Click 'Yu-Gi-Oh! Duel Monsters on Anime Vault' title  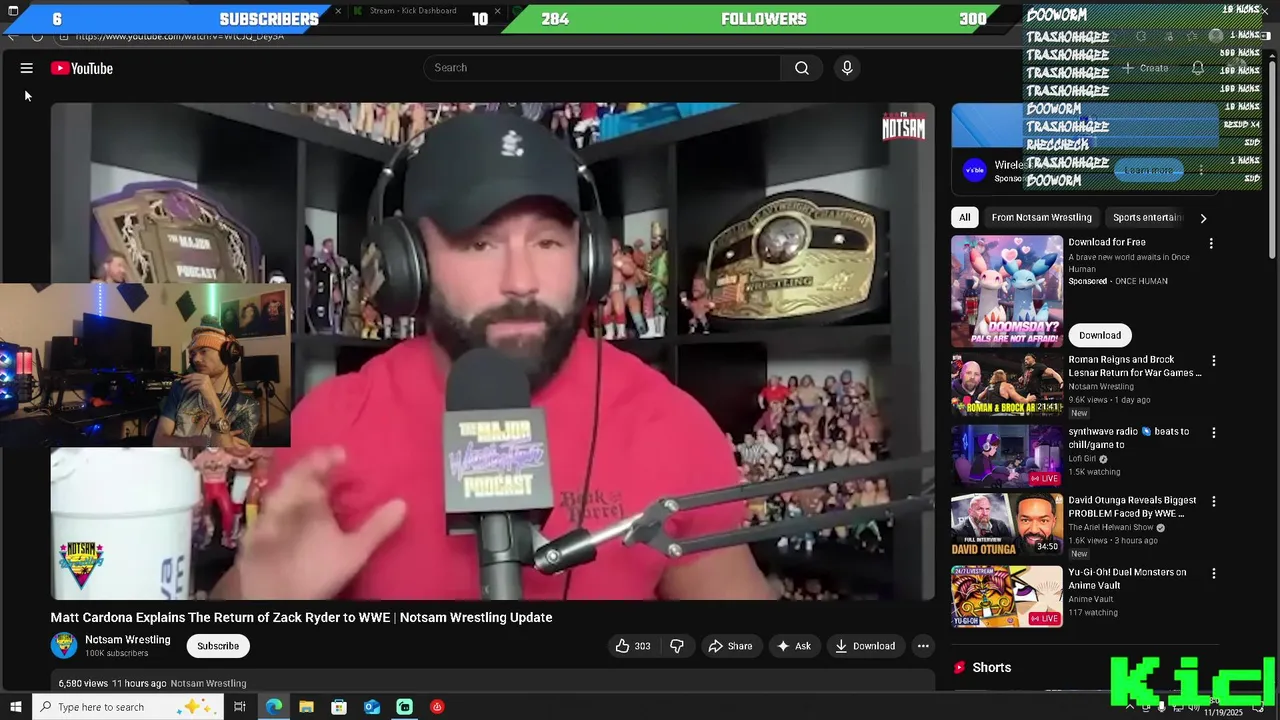(x=1127, y=579)
